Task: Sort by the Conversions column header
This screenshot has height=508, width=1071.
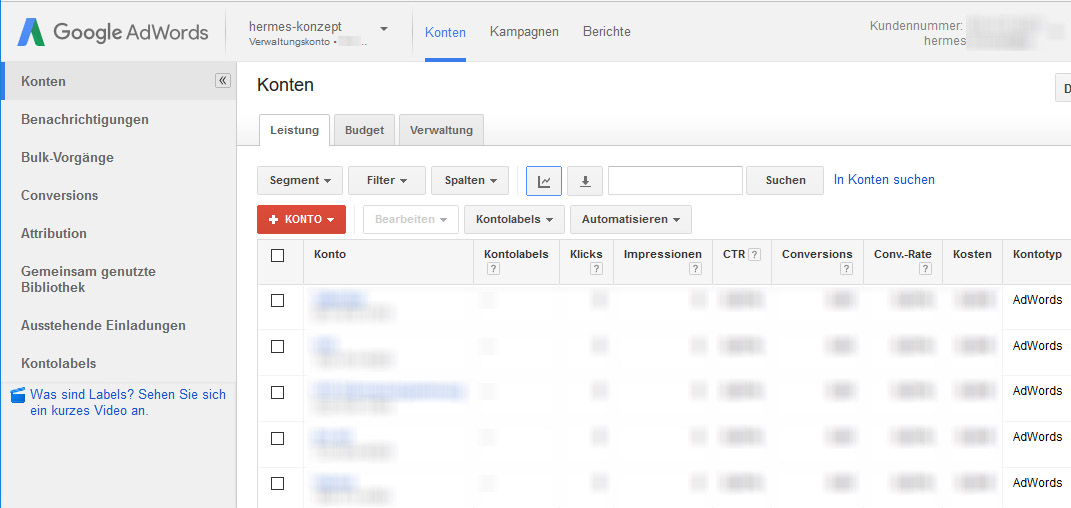Action: [x=817, y=255]
